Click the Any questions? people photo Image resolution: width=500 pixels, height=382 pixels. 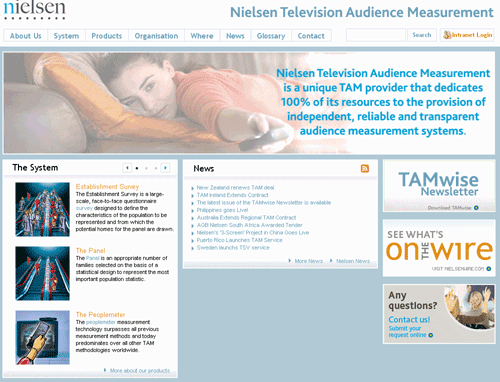point(470,307)
